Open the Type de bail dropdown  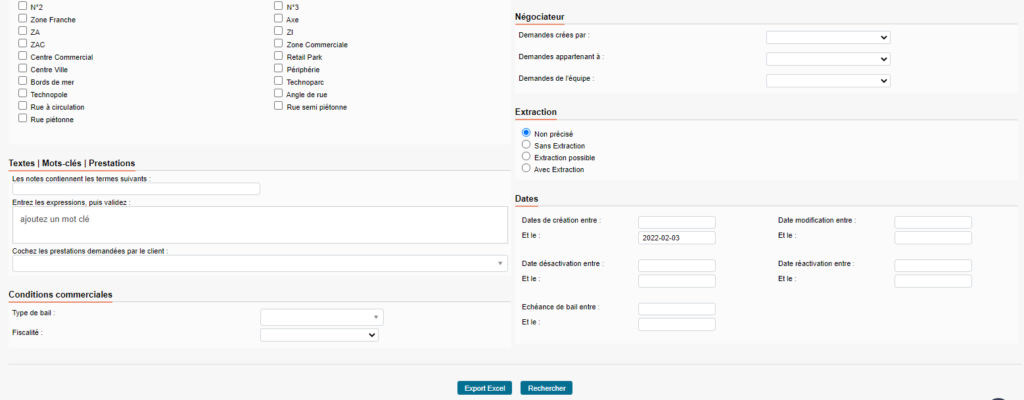pyautogui.click(x=321, y=317)
